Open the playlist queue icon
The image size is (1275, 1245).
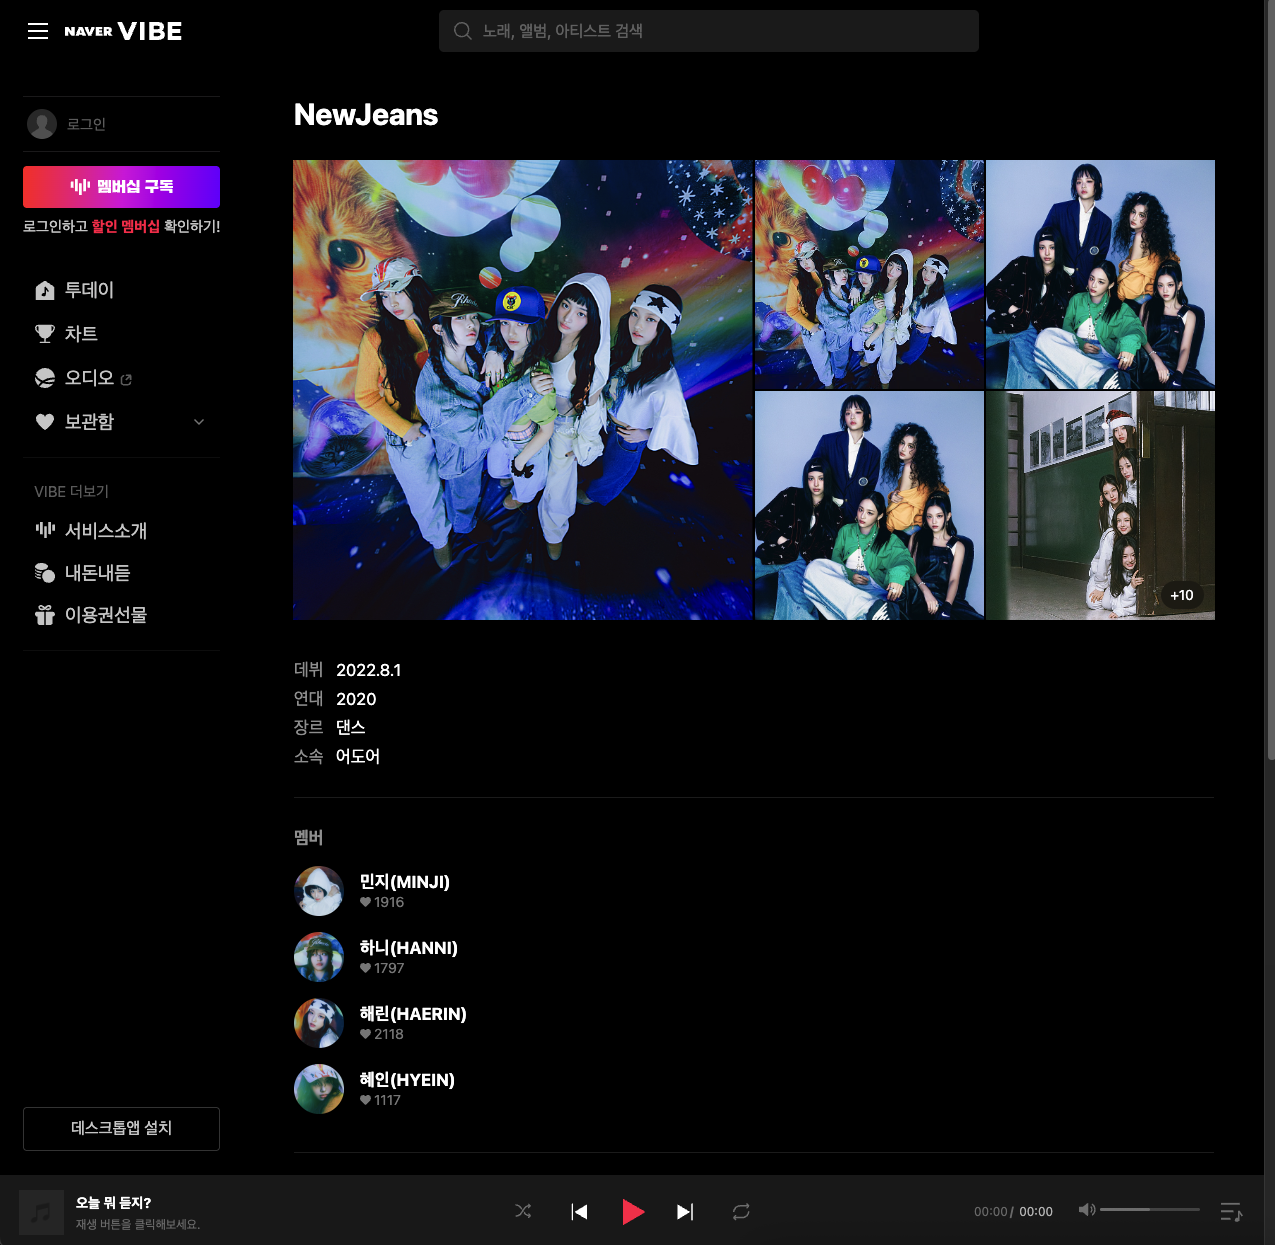[1231, 1212]
